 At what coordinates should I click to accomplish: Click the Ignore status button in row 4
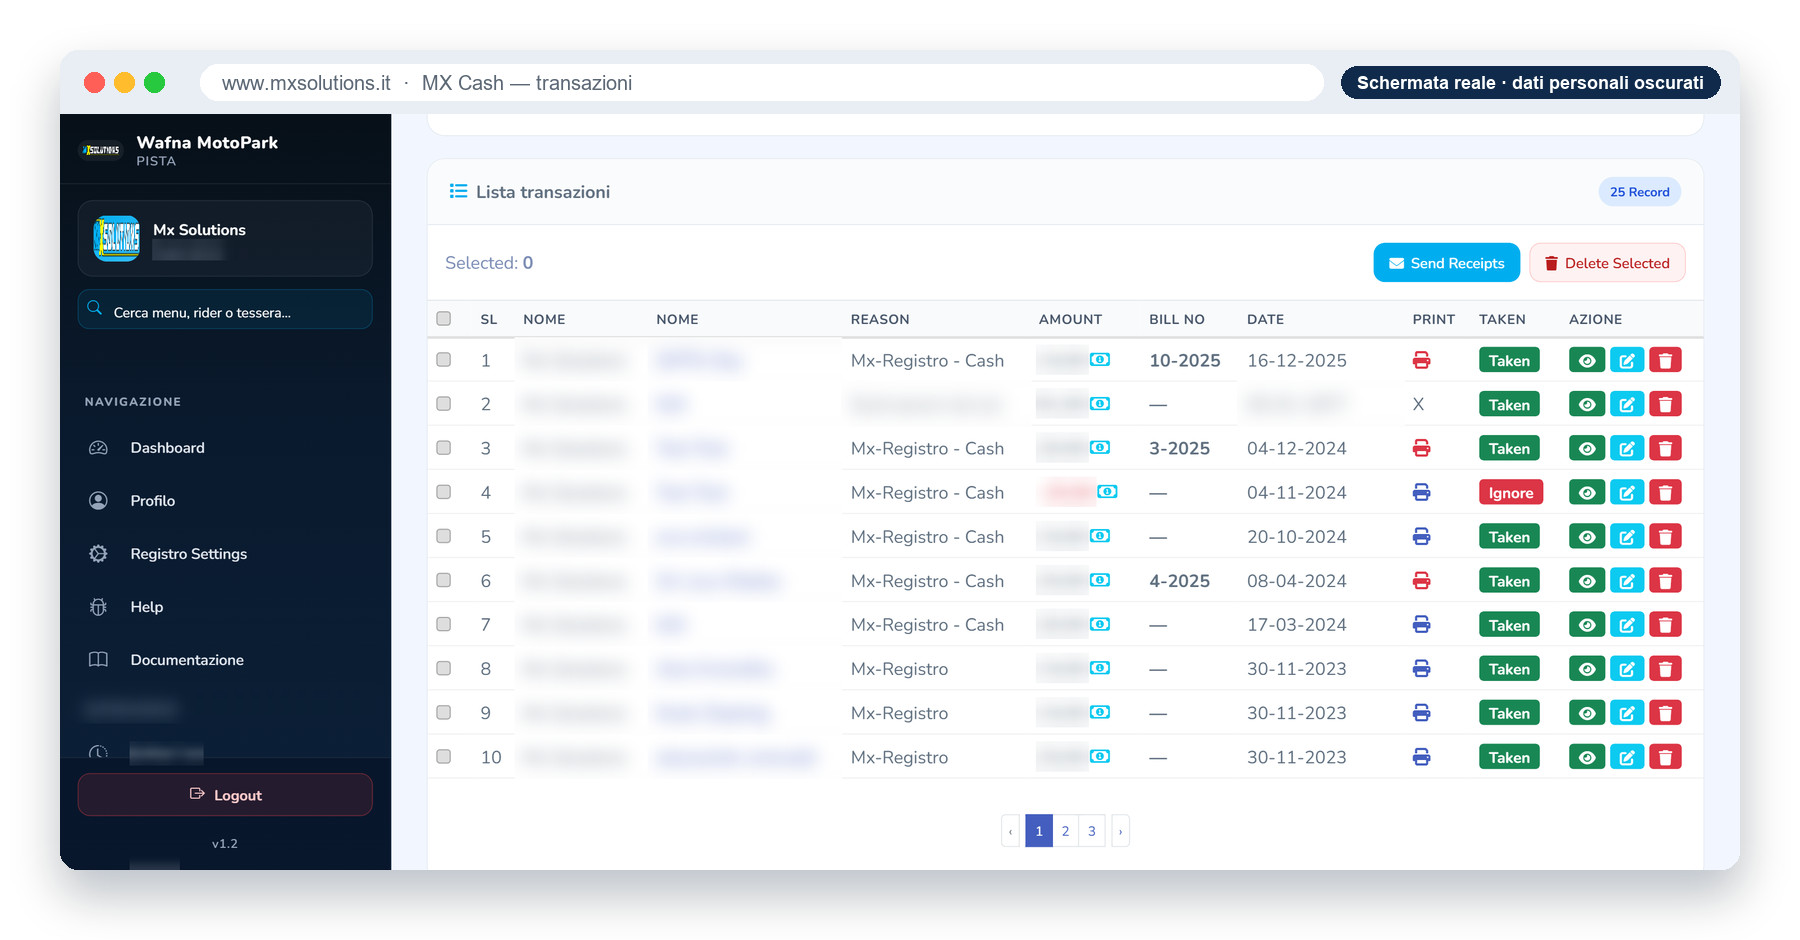click(x=1511, y=492)
